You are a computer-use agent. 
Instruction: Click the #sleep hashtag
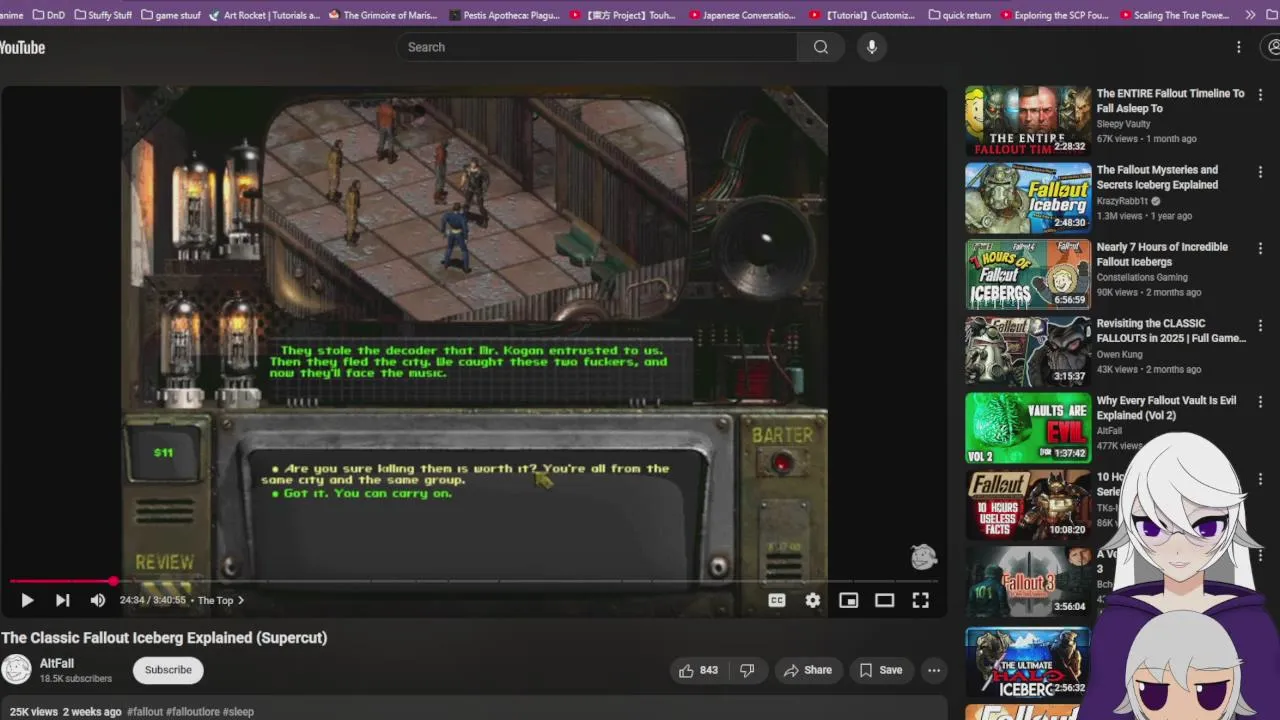pyautogui.click(x=238, y=712)
